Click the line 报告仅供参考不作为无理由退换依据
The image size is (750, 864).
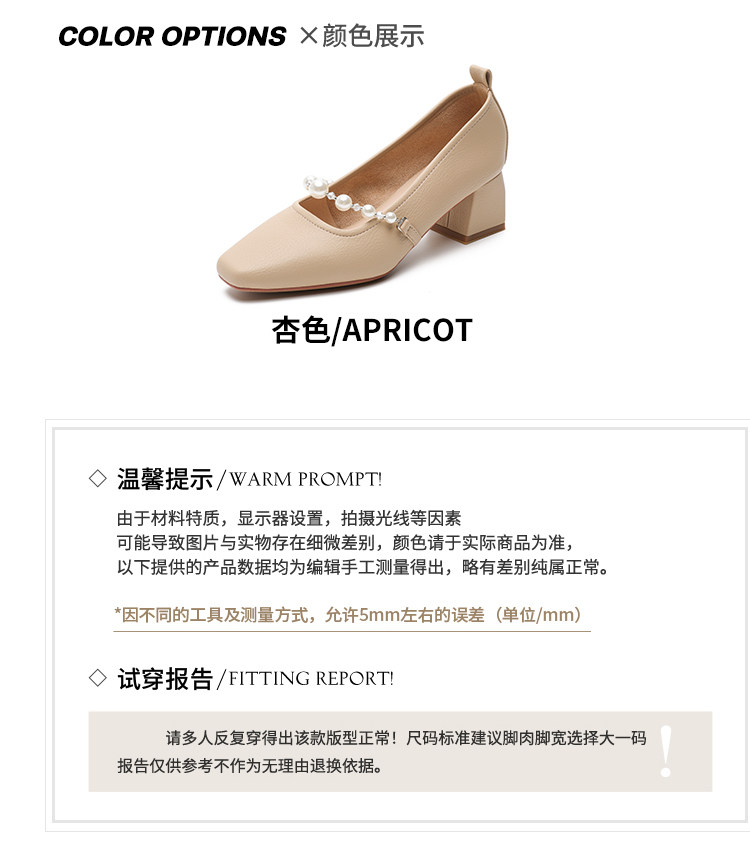250,766
